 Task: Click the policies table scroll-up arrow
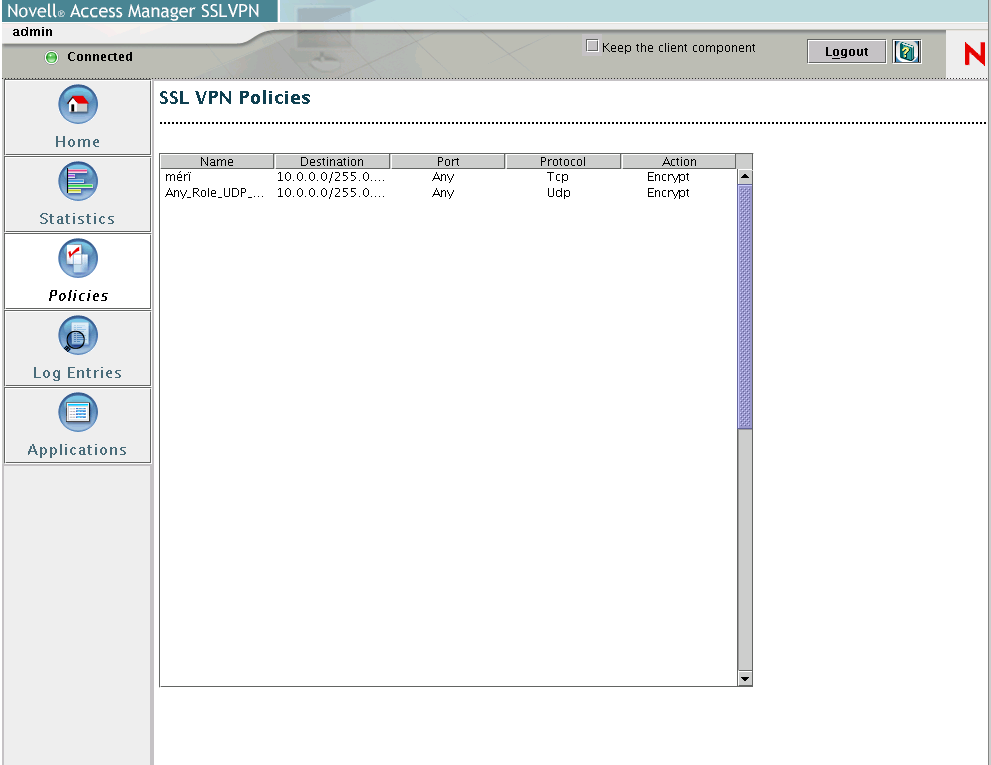click(x=745, y=177)
